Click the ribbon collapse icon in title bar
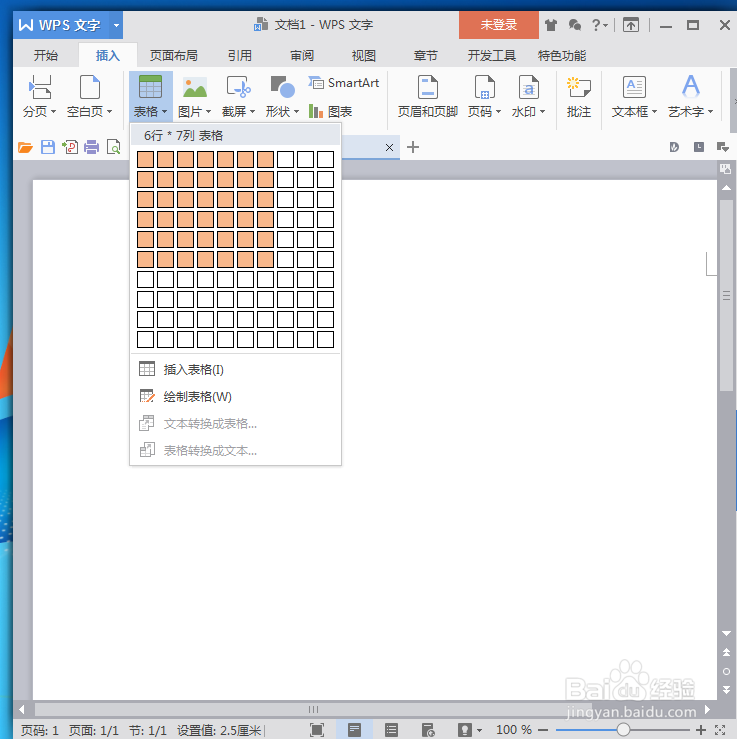The height and width of the screenshot is (739, 737). [631, 25]
